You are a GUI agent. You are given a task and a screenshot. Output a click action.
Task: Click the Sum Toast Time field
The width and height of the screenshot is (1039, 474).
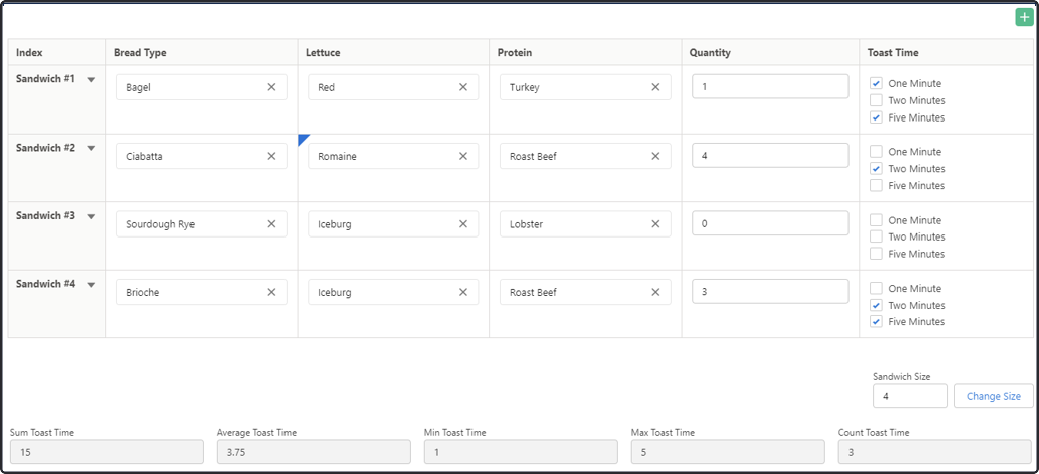pyautogui.click(x=107, y=452)
